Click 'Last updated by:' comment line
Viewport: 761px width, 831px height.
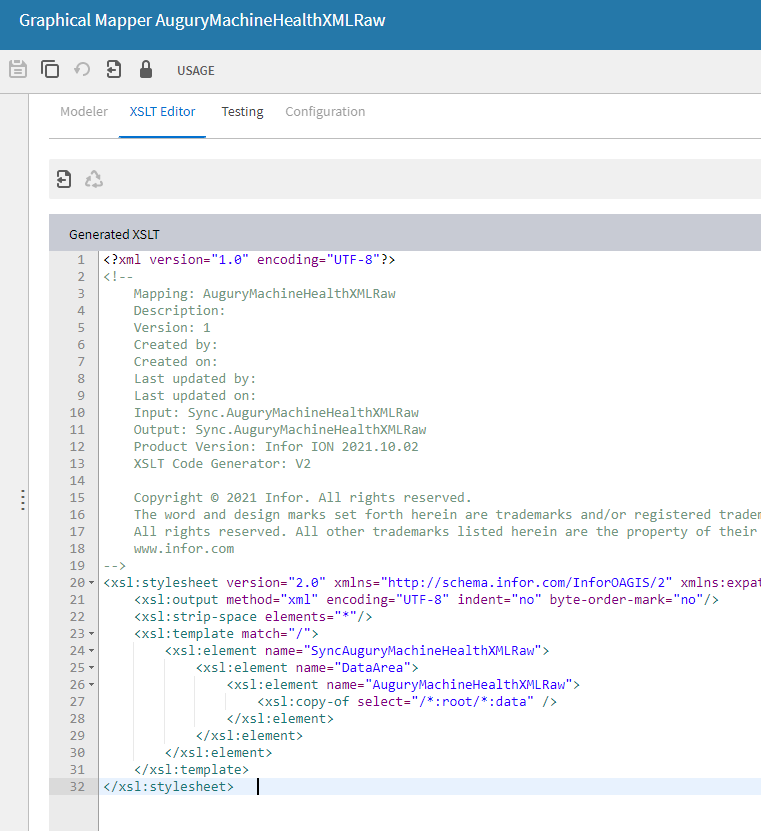click(194, 378)
